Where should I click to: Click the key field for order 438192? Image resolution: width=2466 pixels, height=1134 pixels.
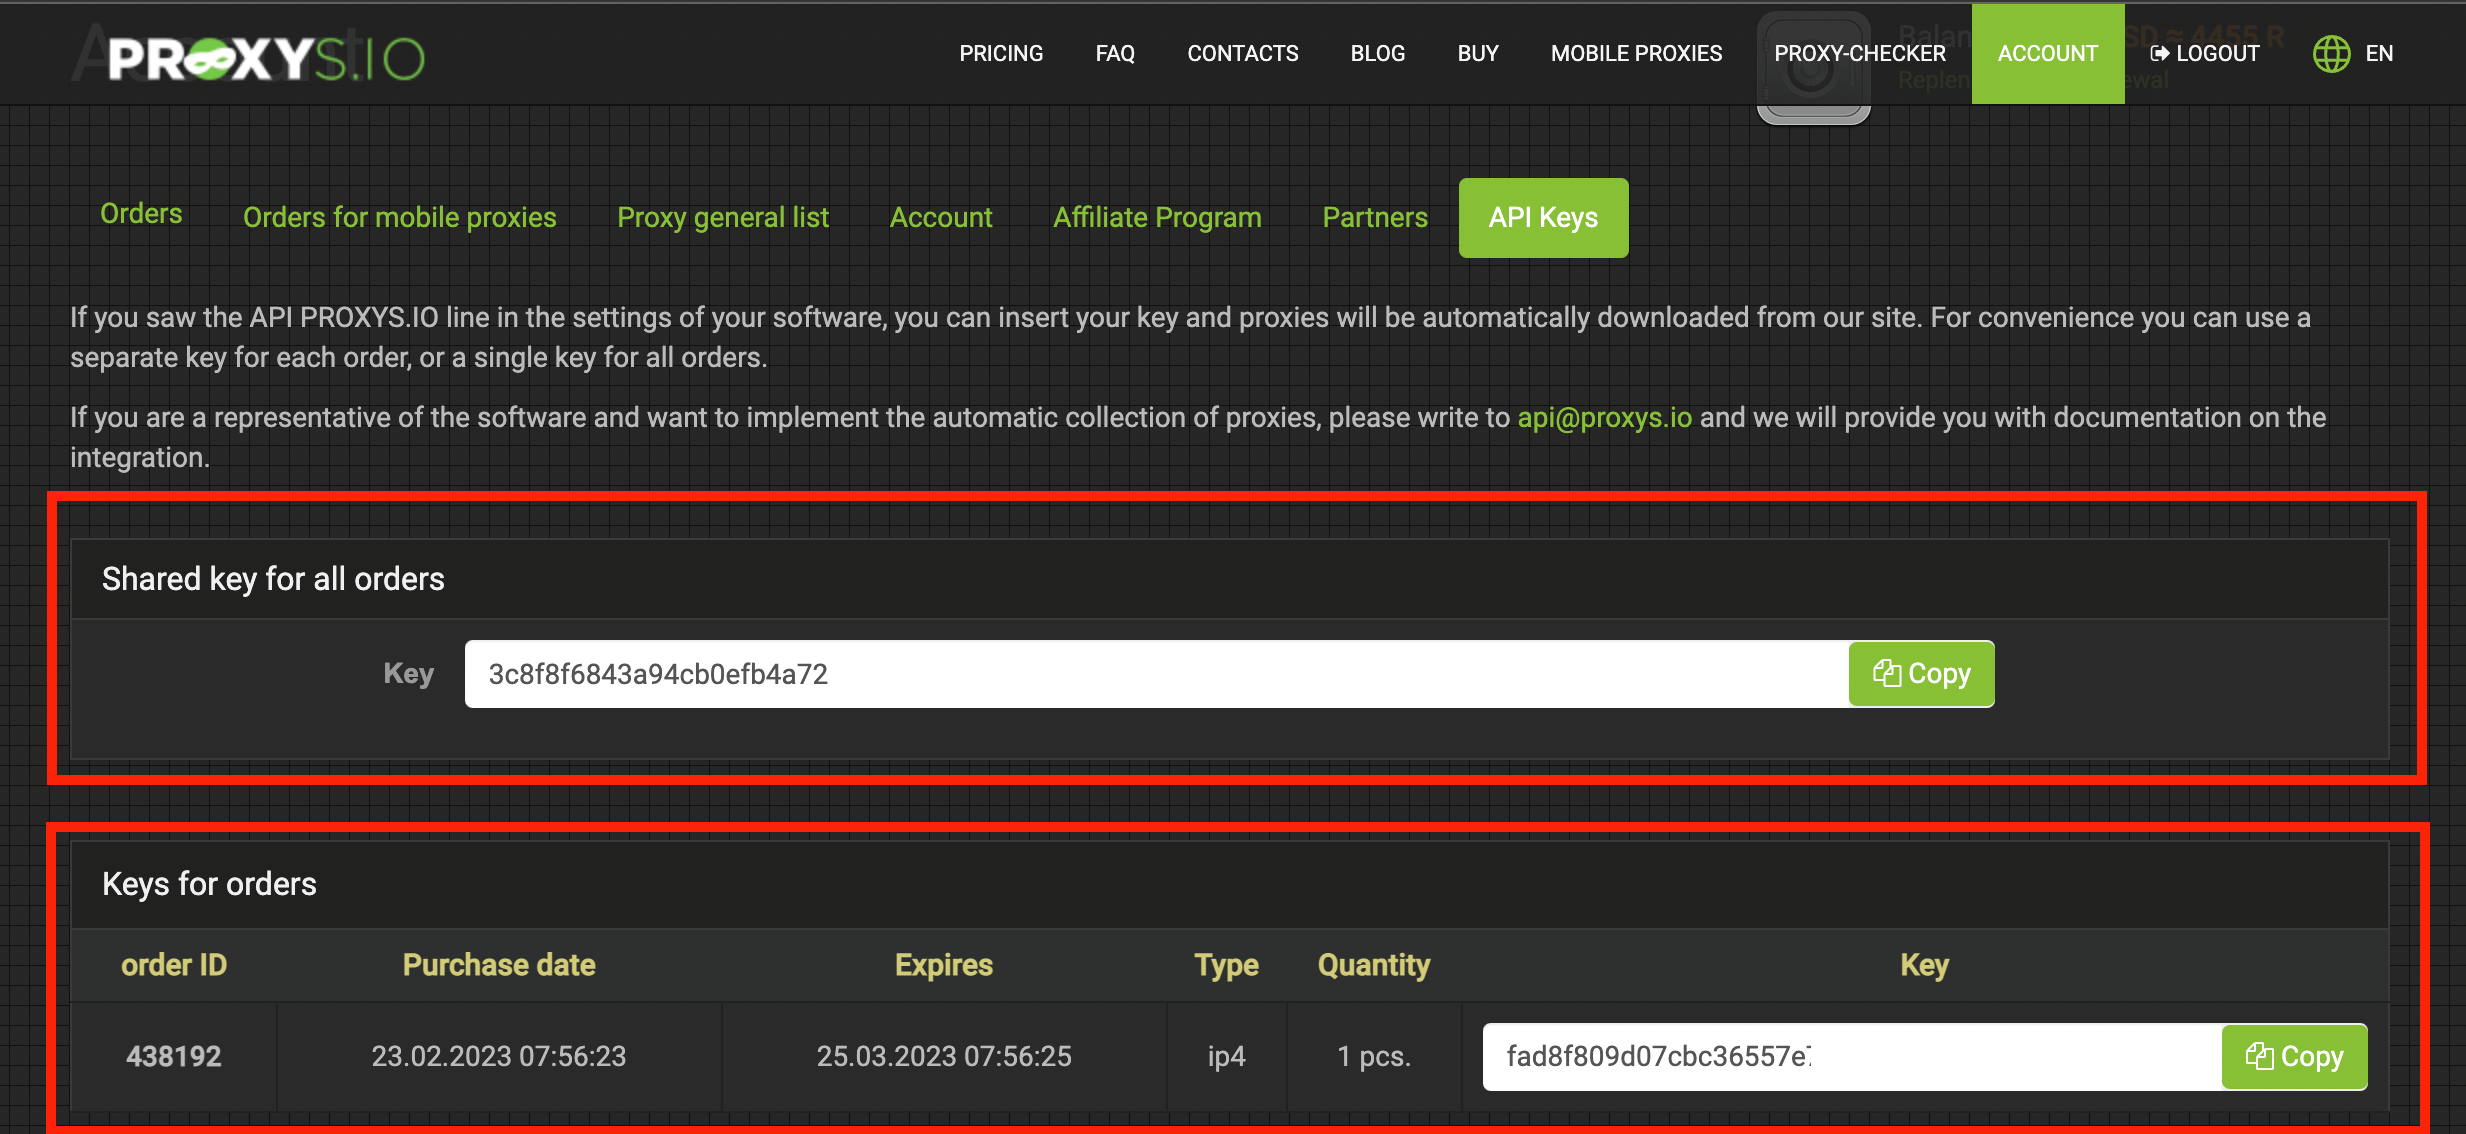1852,1057
